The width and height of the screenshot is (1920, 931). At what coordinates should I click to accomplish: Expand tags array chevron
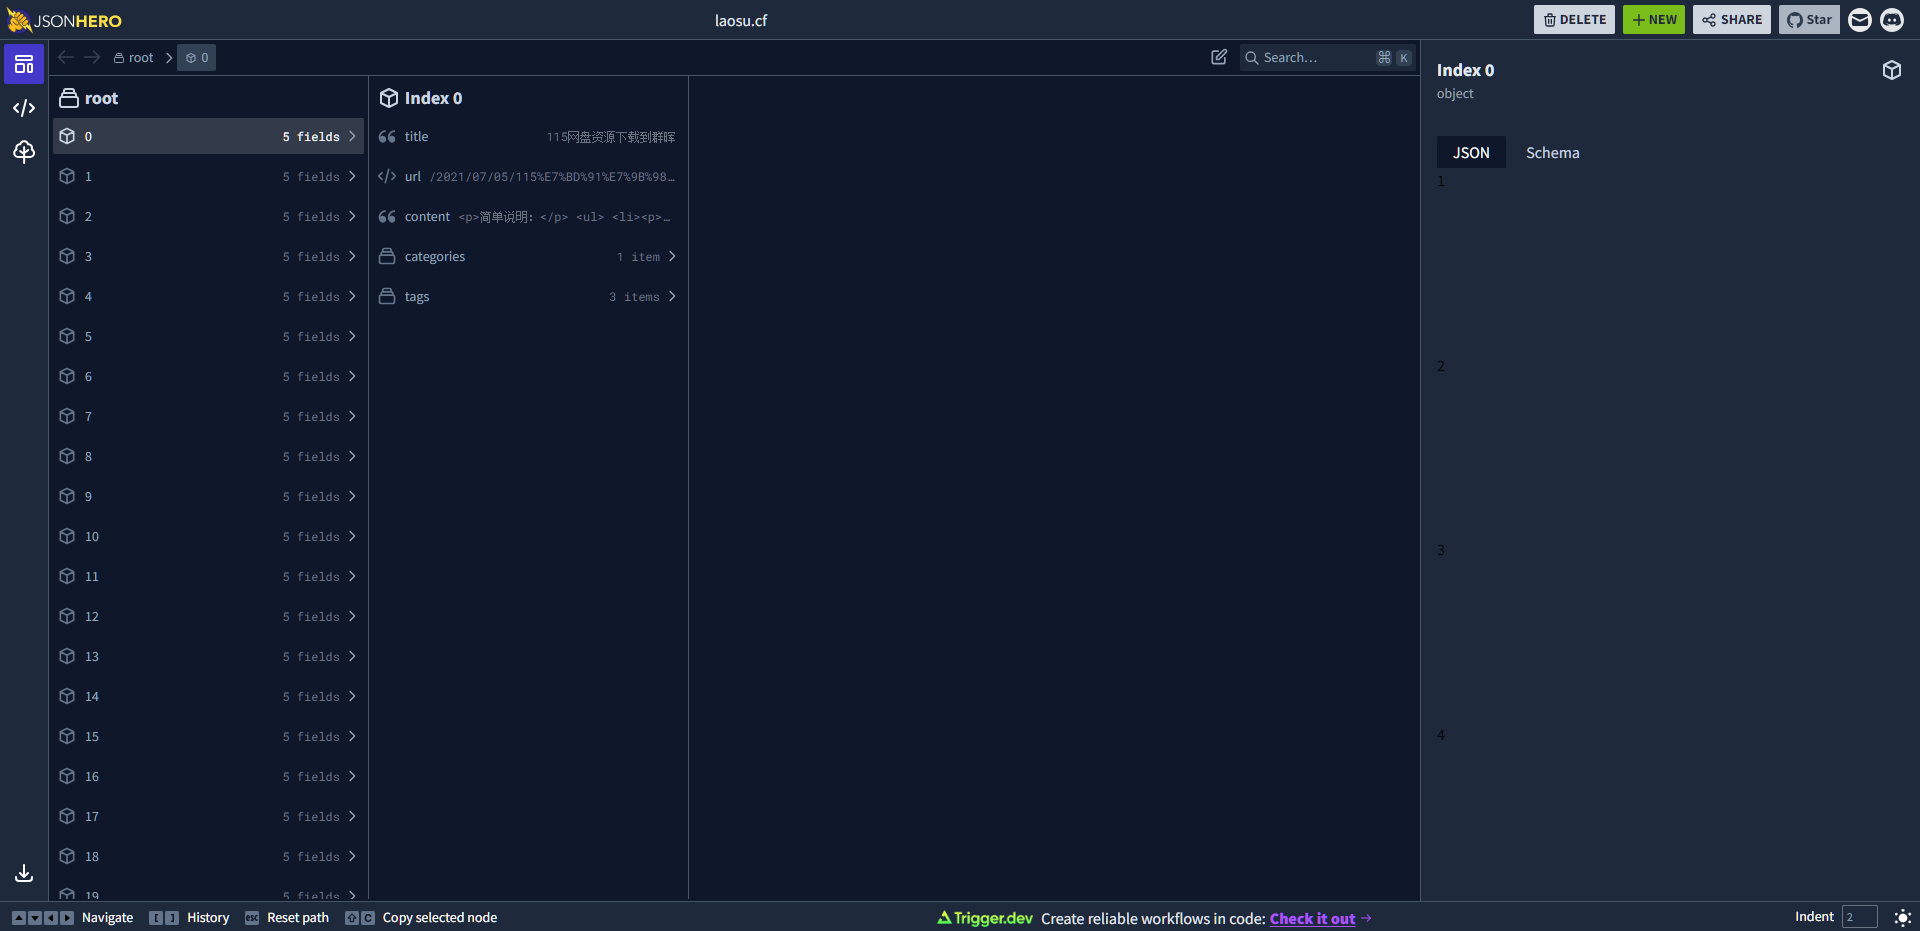point(672,296)
